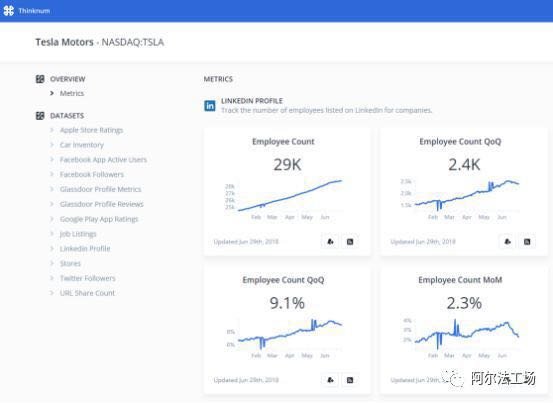
Task: Click the Thinknum brand name
Action: pyautogui.click(x=34, y=11)
